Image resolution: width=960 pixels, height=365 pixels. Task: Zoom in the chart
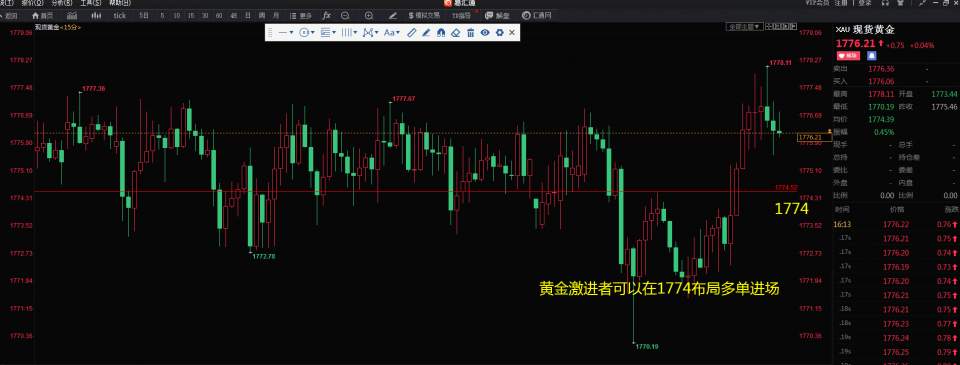click(369, 15)
